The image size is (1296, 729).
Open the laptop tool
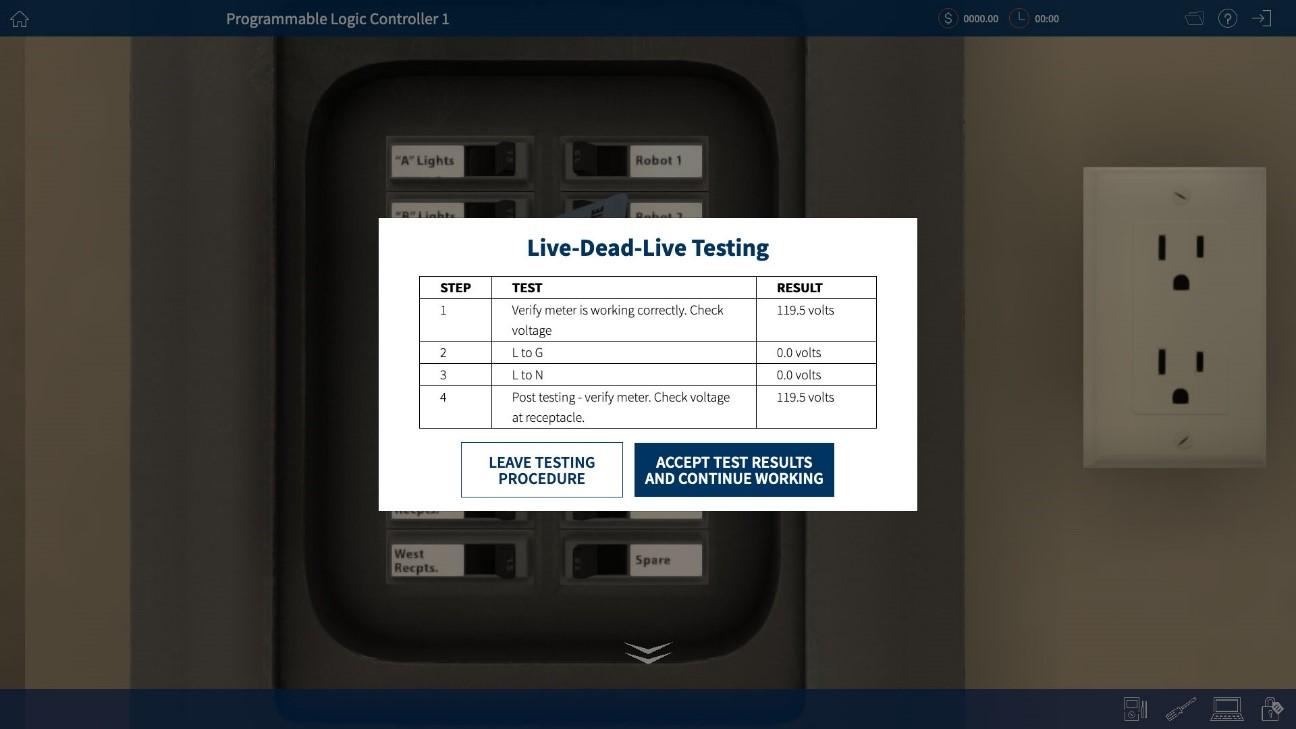[1228, 709]
